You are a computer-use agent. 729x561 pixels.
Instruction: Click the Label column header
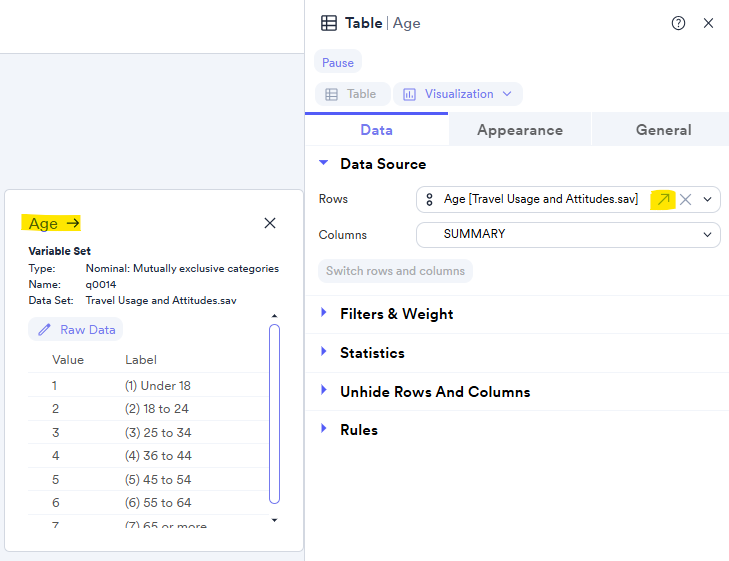click(x=141, y=360)
